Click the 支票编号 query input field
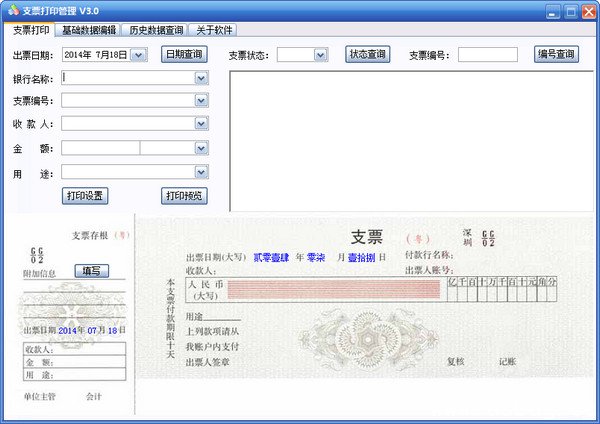 click(x=488, y=55)
